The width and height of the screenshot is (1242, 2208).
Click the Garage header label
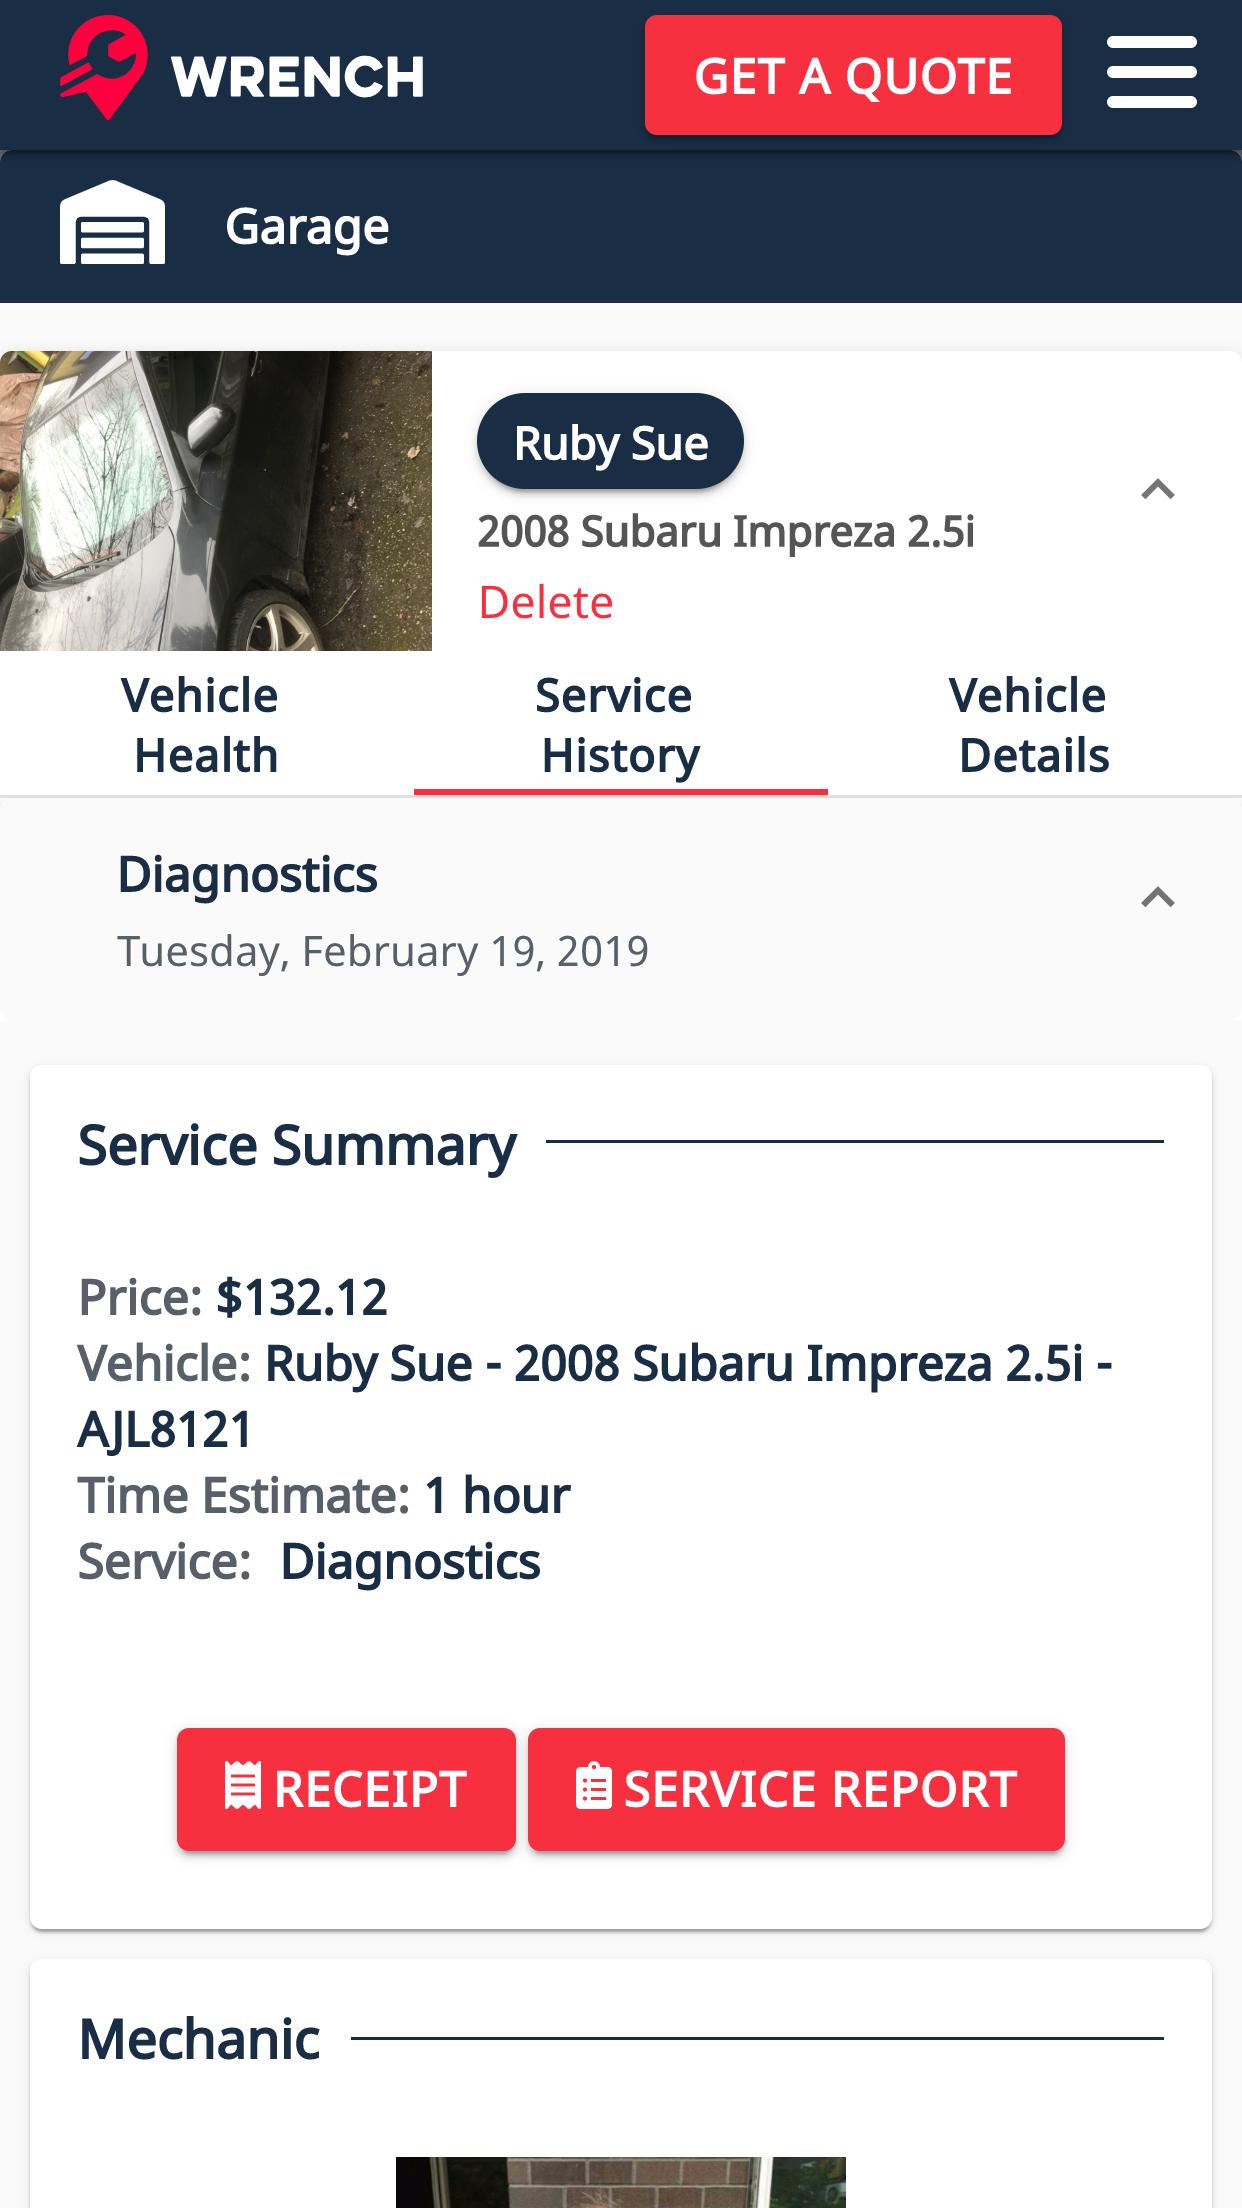click(x=307, y=227)
